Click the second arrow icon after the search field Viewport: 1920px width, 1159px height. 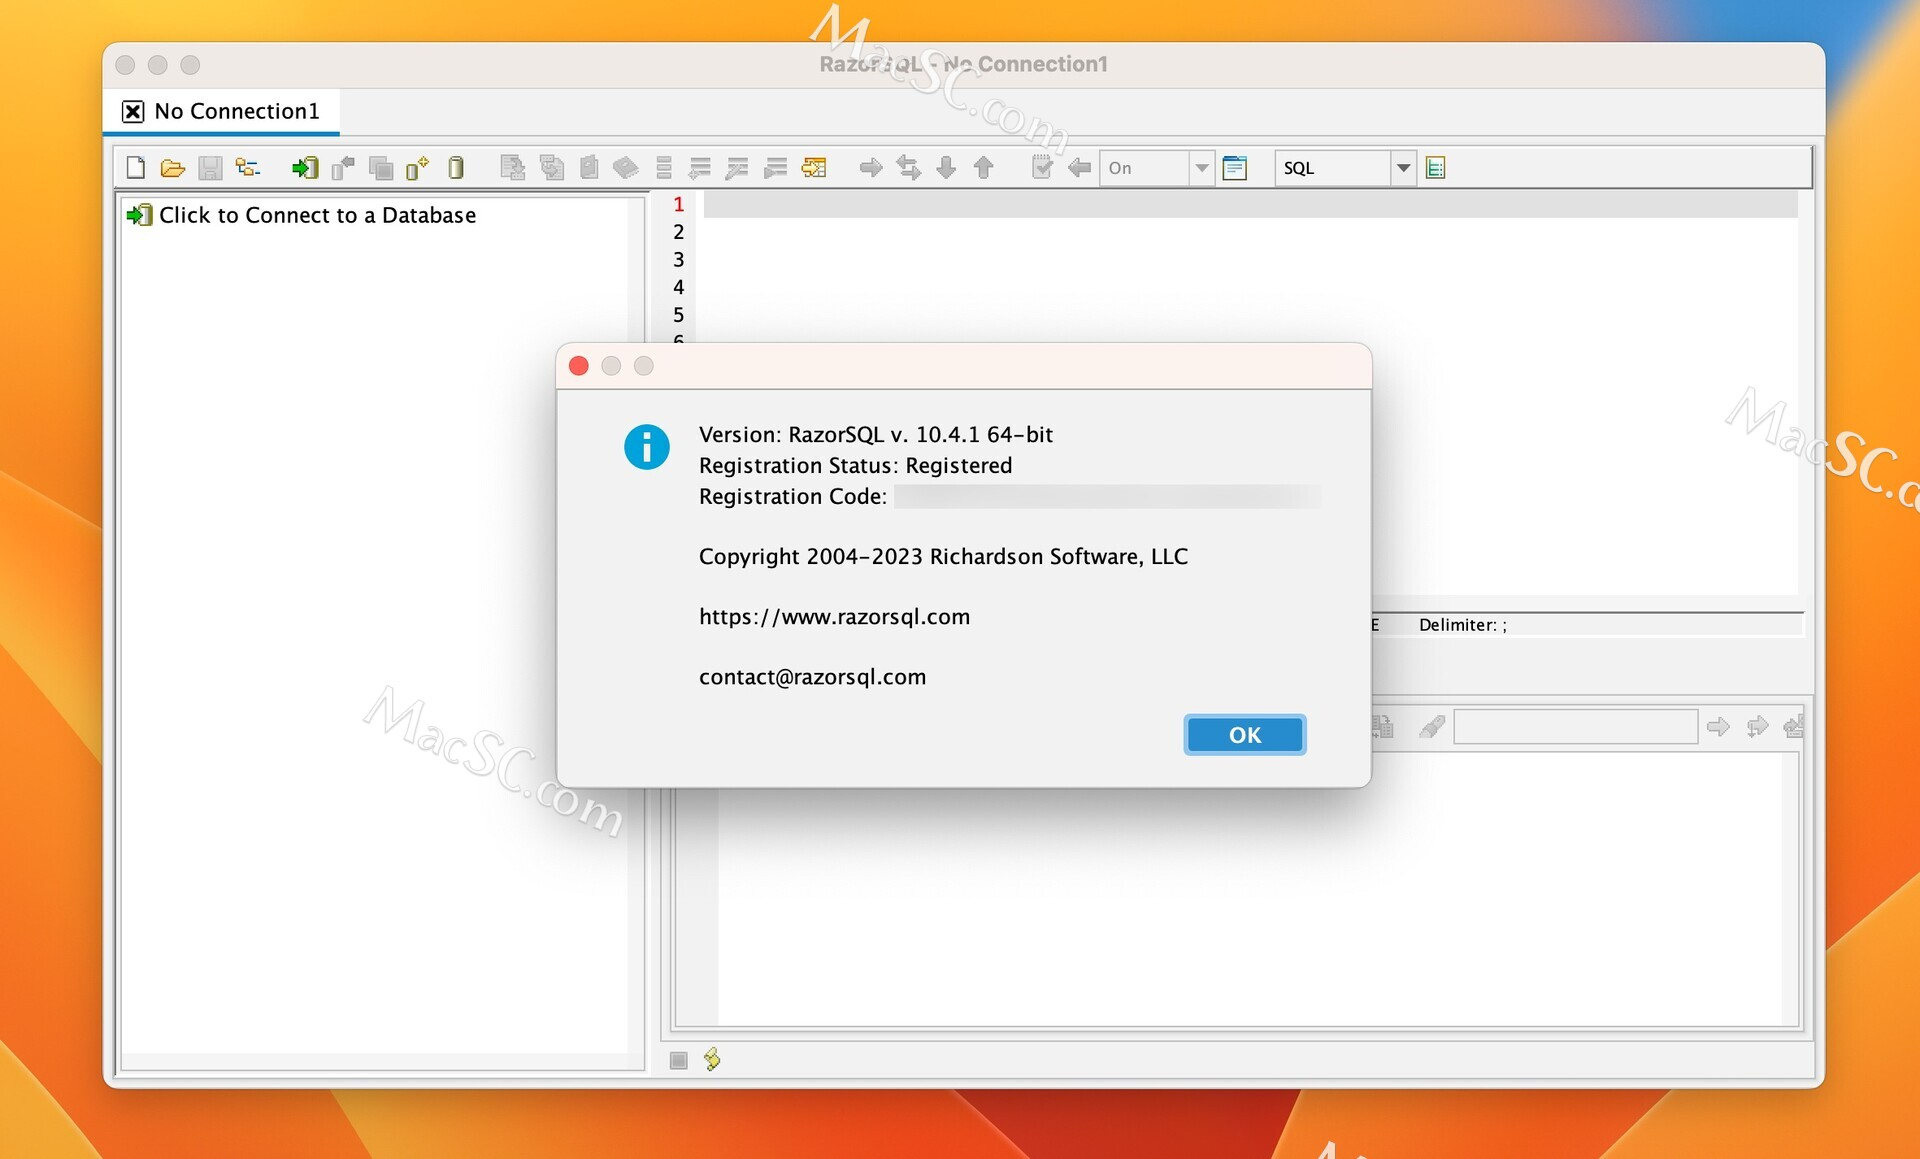[1757, 727]
